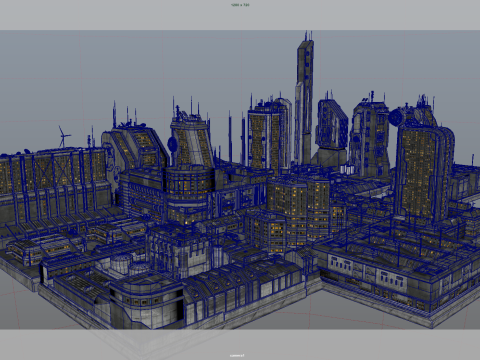
Task: Click the '1280 x 720' resolution label
Action: [x=240, y=5]
